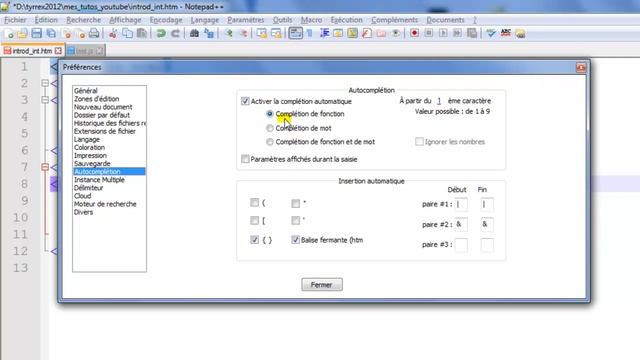
Task: Click paire #1 Début input field
Action: click(461, 204)
